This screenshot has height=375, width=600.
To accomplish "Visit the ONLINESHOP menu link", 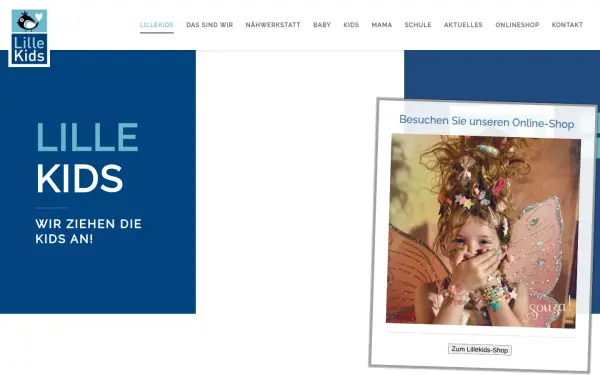I will click(x=517, y=25).
